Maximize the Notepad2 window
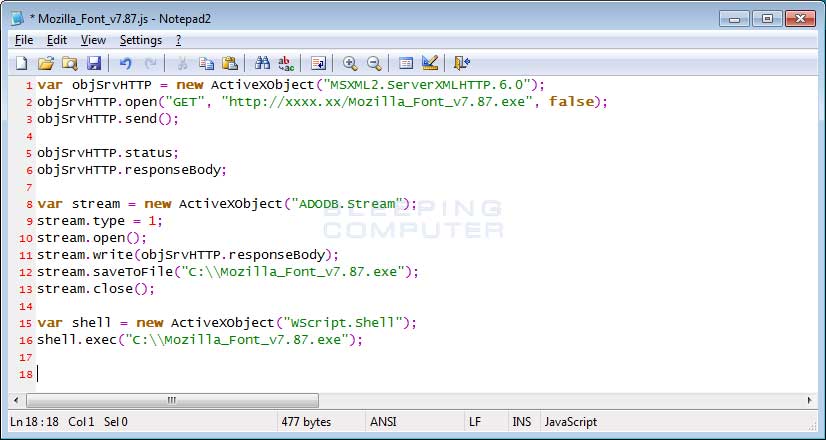The width and height of the screenshot is (826, 440). click(767, 19)
